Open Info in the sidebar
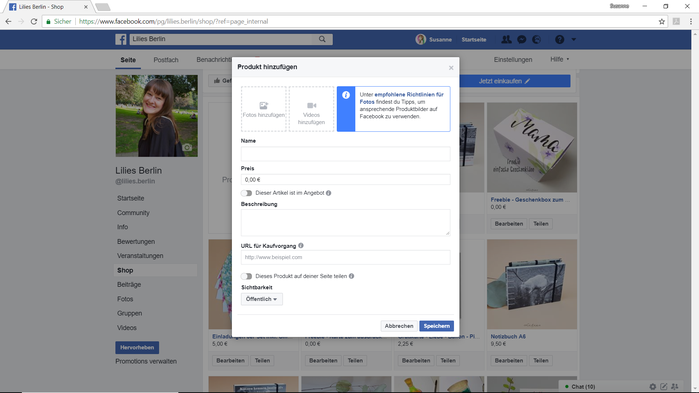Image resolution: width=699 pixels, height=393 pixels. click(x=123, y=227)
